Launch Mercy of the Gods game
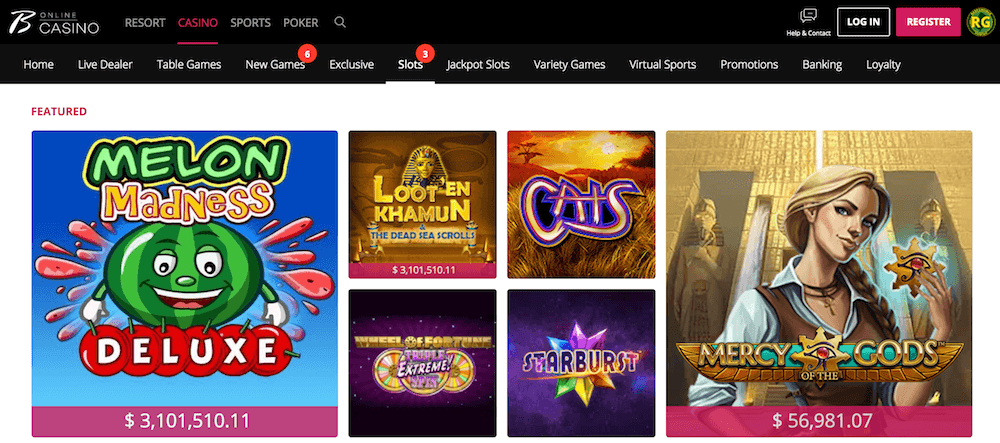This screenshot has height=443, width=1000. [819, 269]
